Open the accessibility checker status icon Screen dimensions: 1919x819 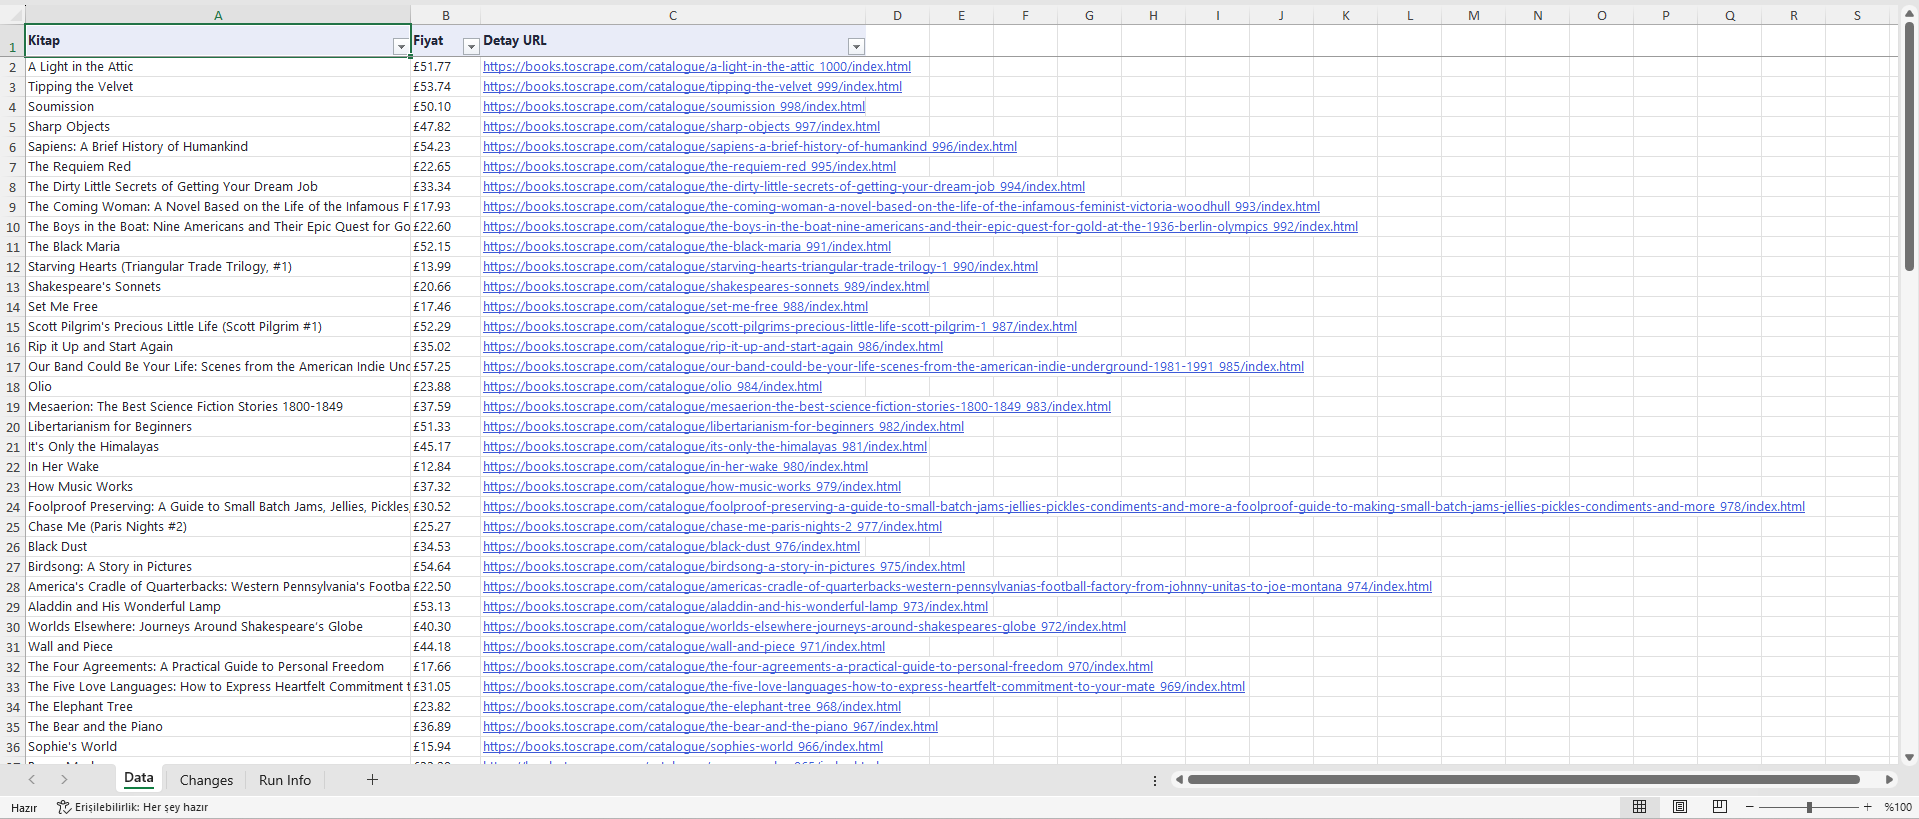[x=64, y=807]
